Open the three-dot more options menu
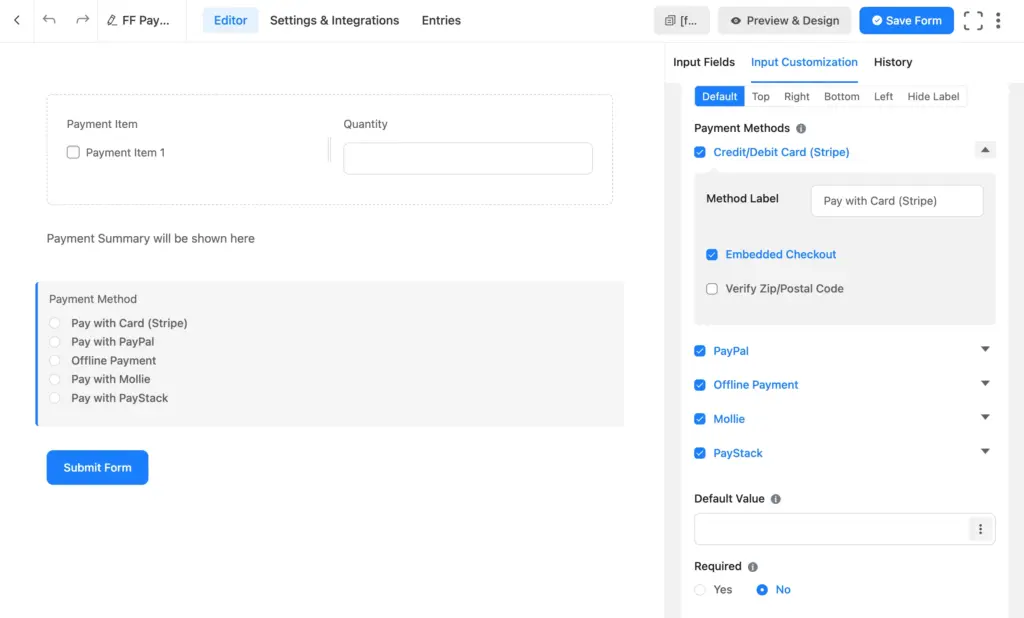Screen dimensions: 1024x618 pyautogui.click(x=998, y=21)
